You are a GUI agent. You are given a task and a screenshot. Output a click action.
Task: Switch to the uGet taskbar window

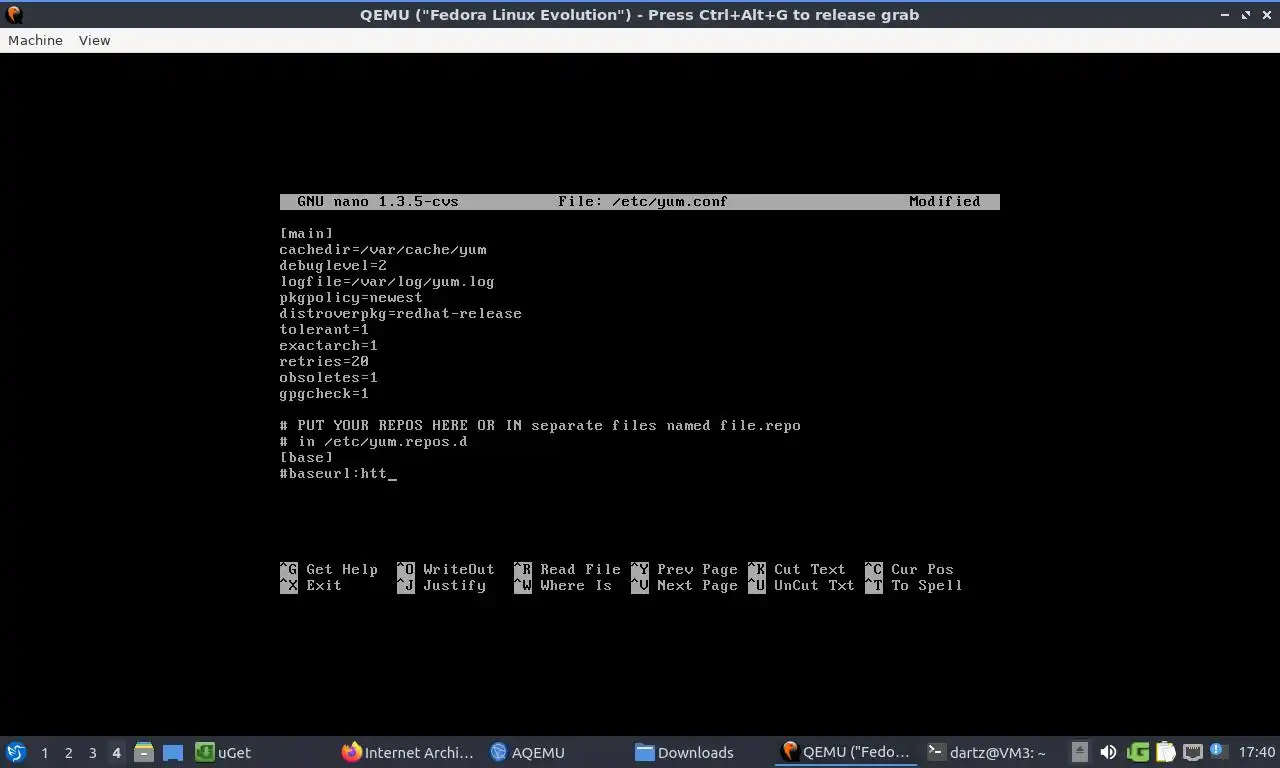pyautogui.click(x=223, y=752)
